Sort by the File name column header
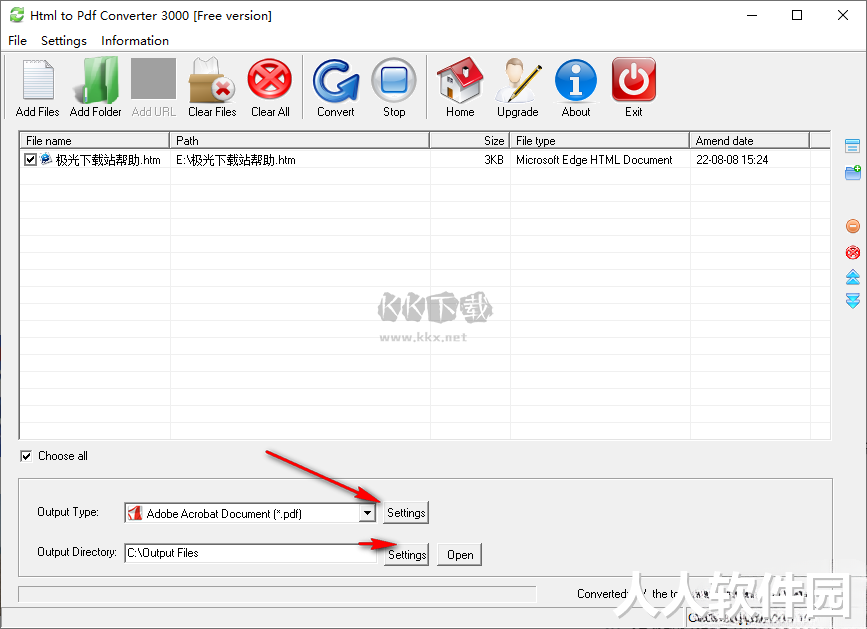The width and height of the screenshot is (867, 629). pos(95,140)
